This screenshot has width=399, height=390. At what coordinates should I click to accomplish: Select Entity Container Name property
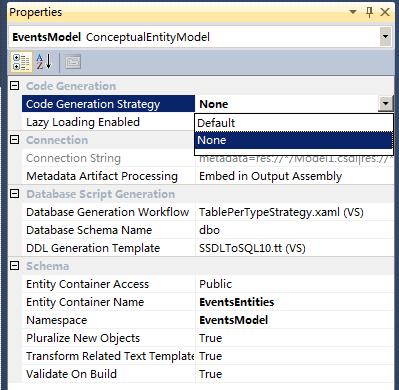click(x=108, y=302)
